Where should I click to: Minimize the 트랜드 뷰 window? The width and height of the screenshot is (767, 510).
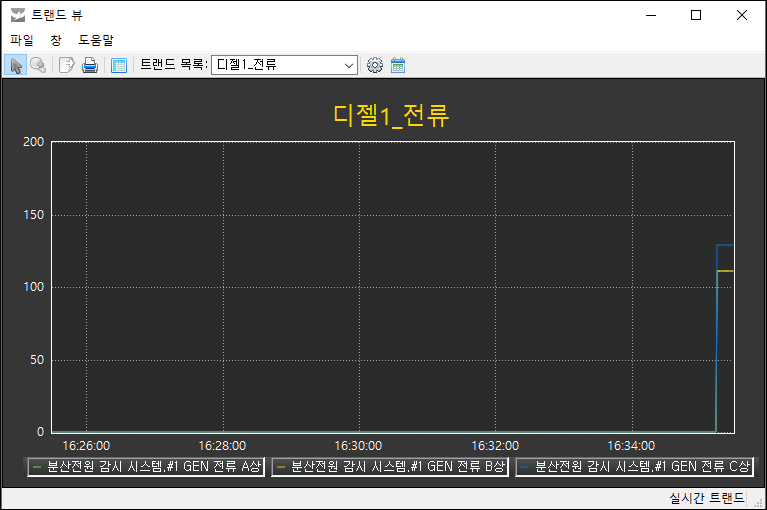pyautogui.click(x=651, y=15)
